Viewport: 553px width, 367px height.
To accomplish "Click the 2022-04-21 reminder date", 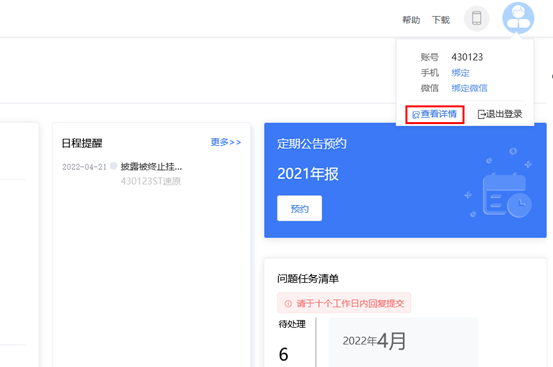I will pos(84,167).
